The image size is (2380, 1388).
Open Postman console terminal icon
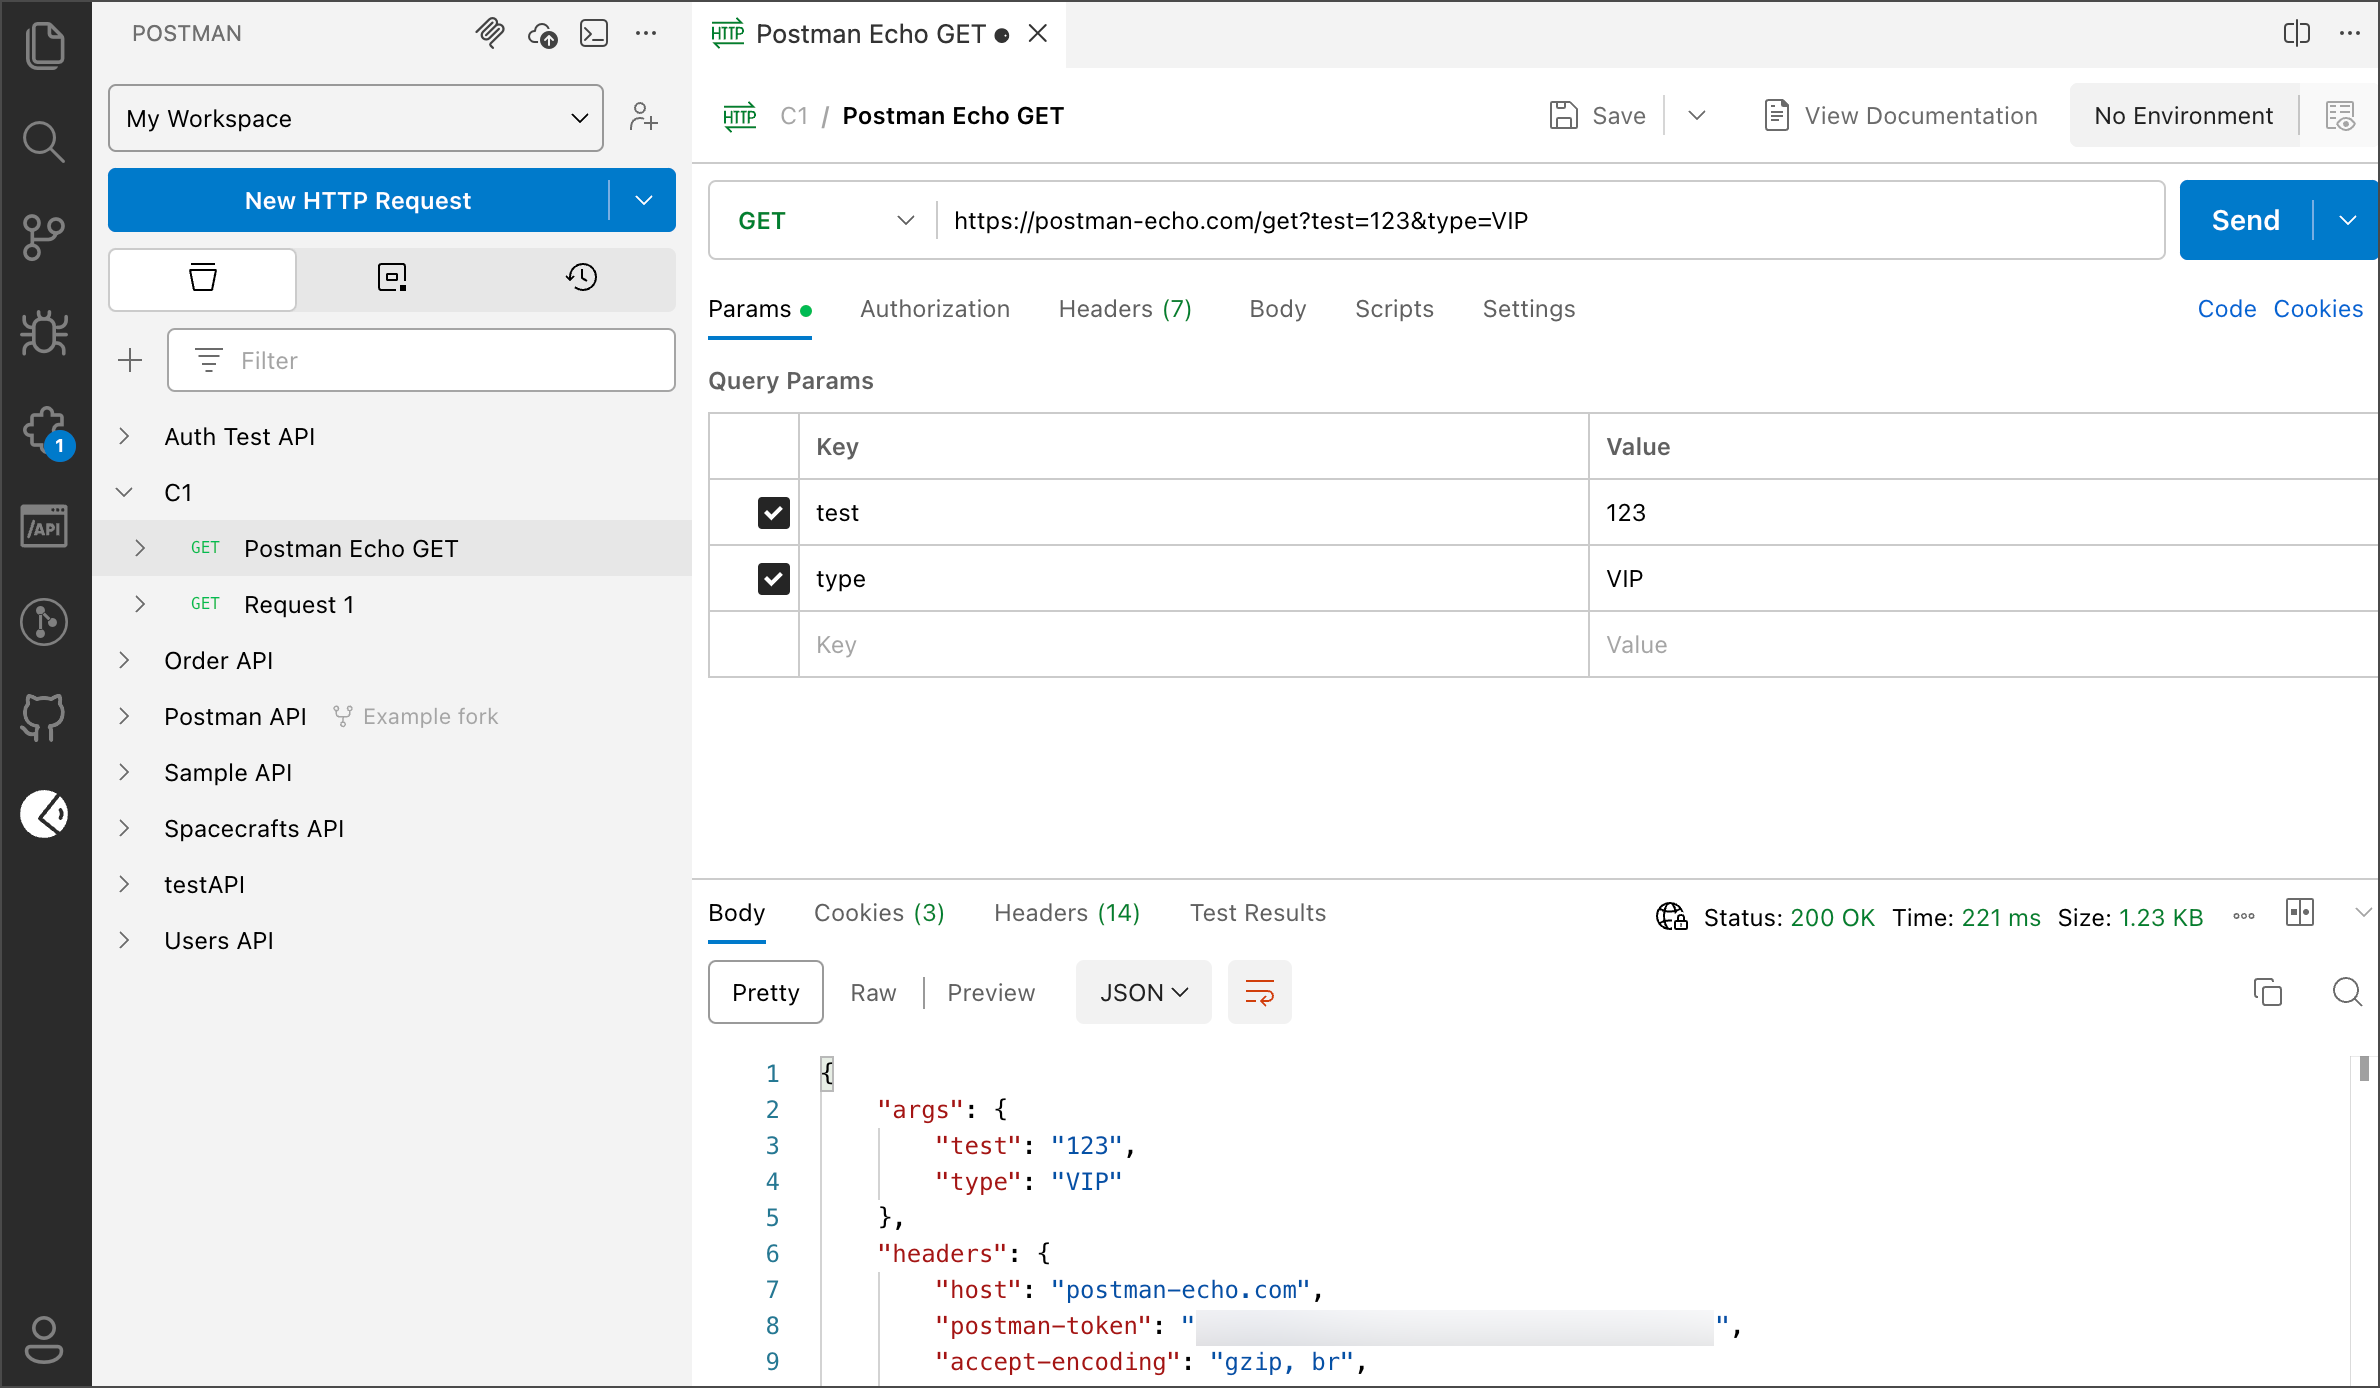[594, 34]
